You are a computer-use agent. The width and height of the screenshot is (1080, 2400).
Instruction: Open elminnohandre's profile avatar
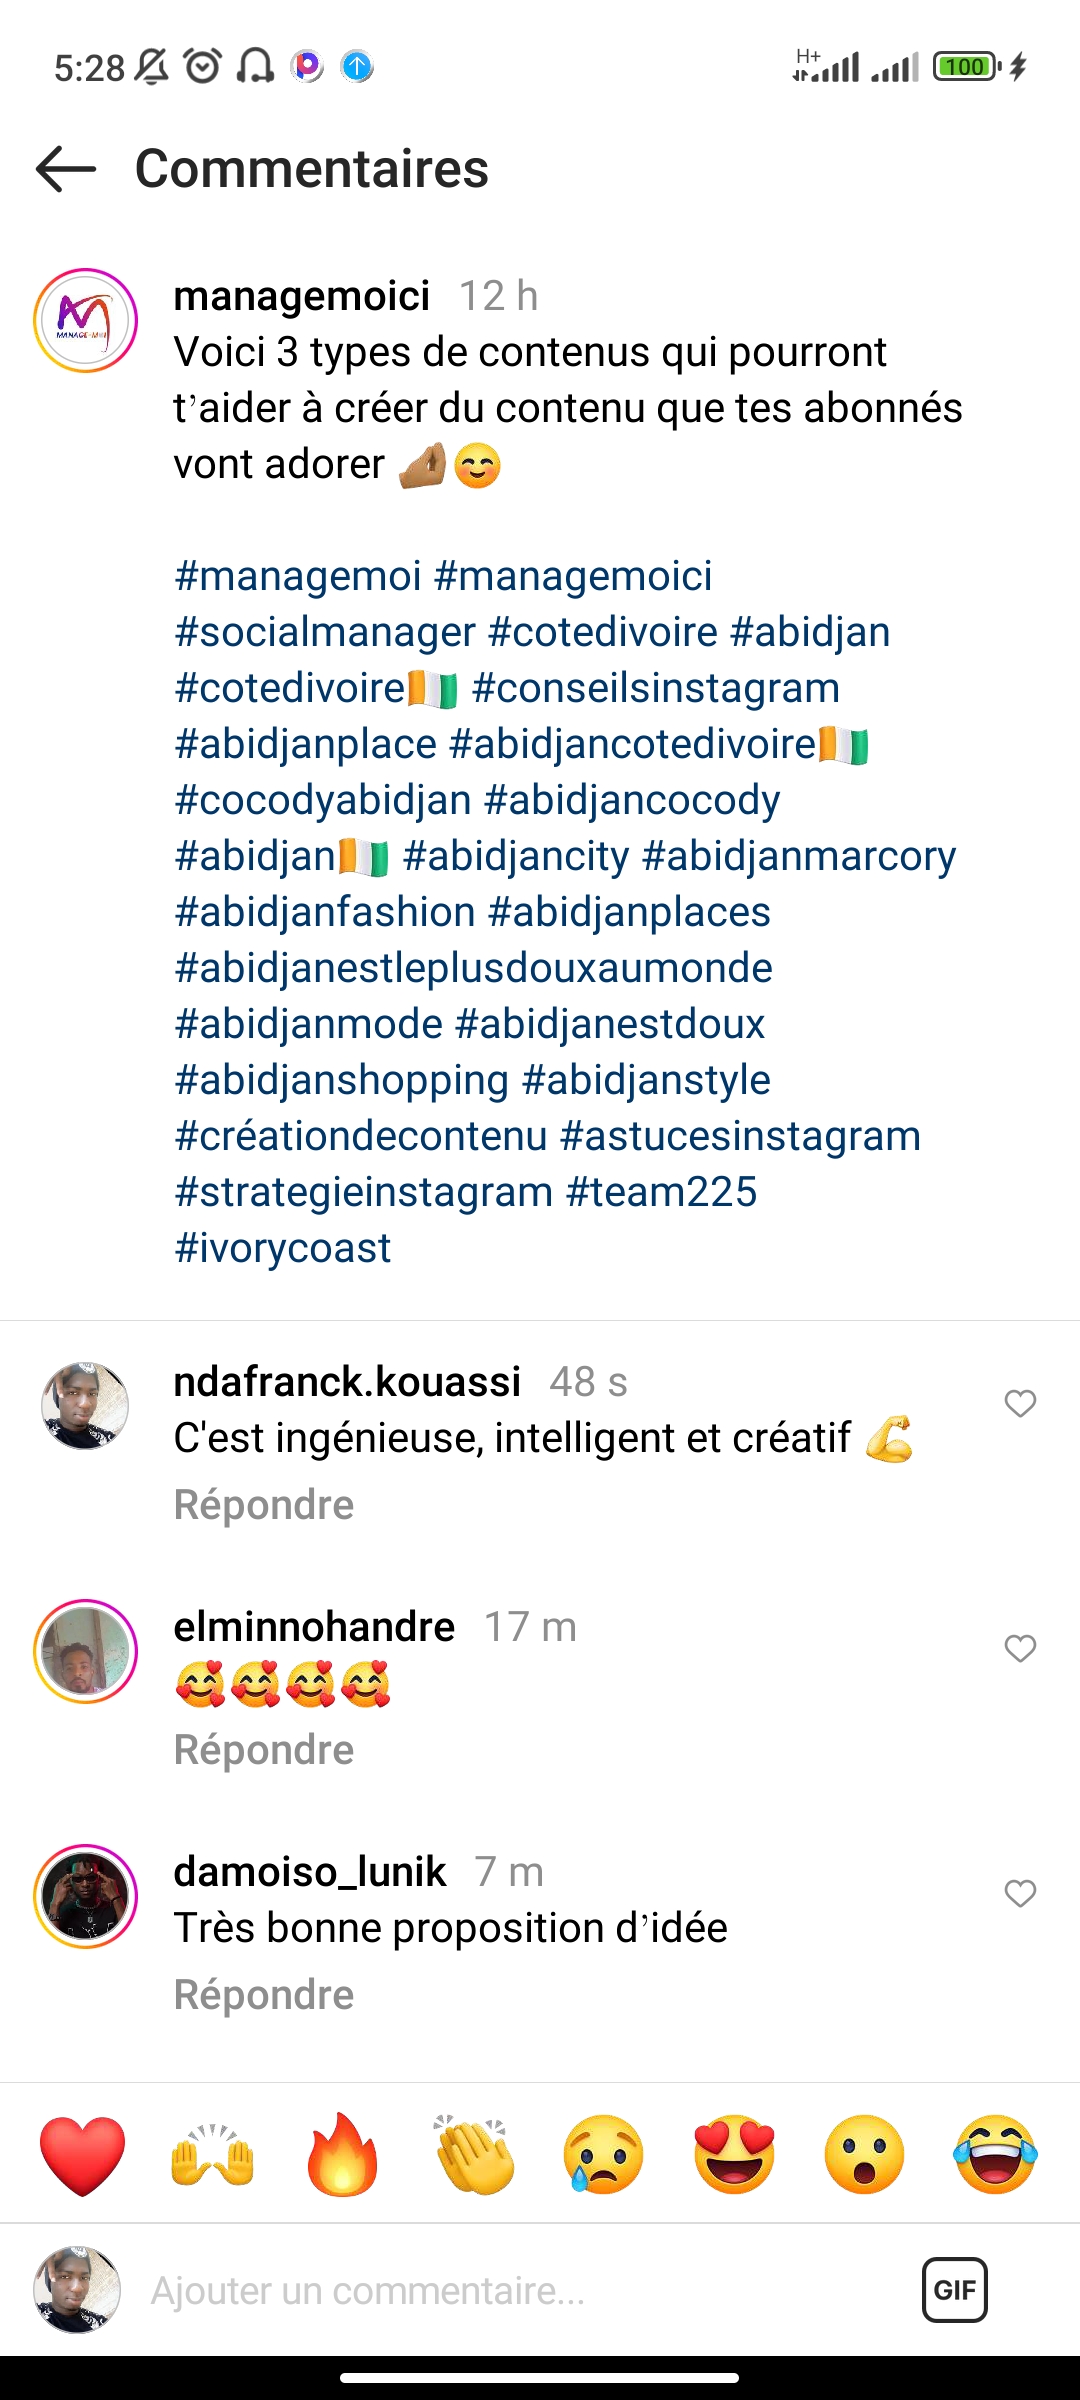pyautogui.click(x=85, y=1651)
